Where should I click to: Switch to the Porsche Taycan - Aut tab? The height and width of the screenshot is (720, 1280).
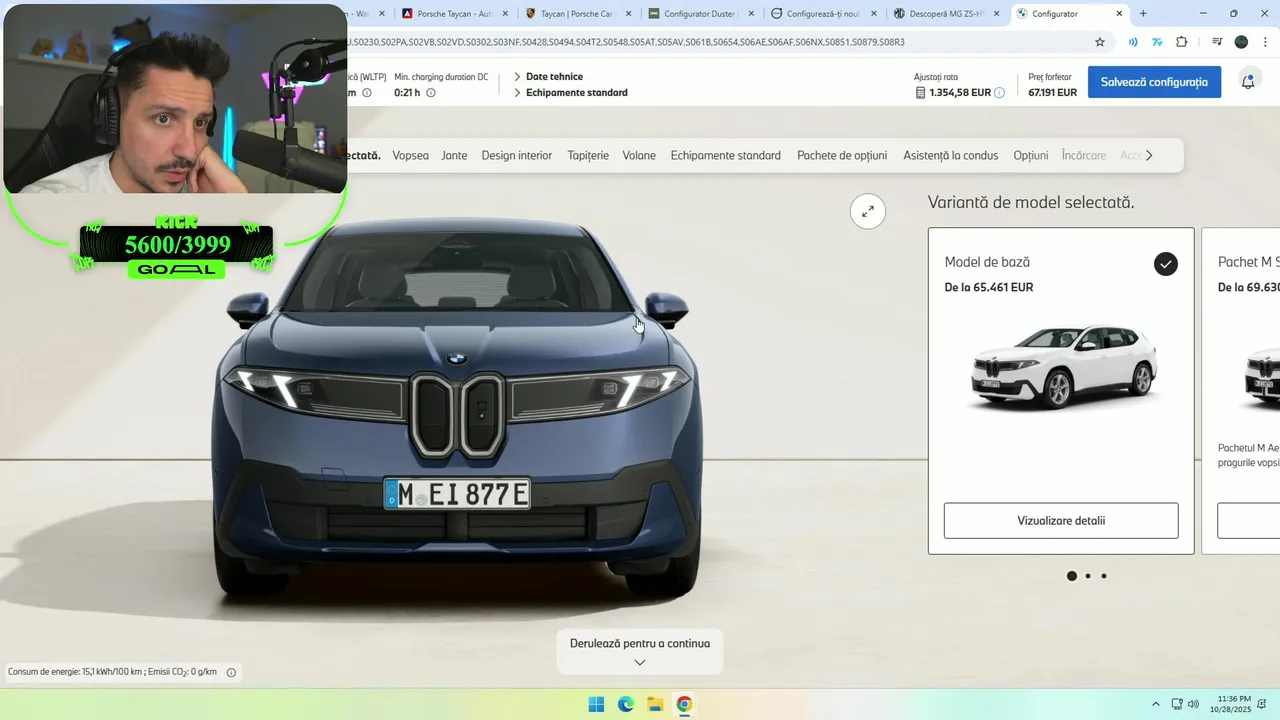[455, 14]
